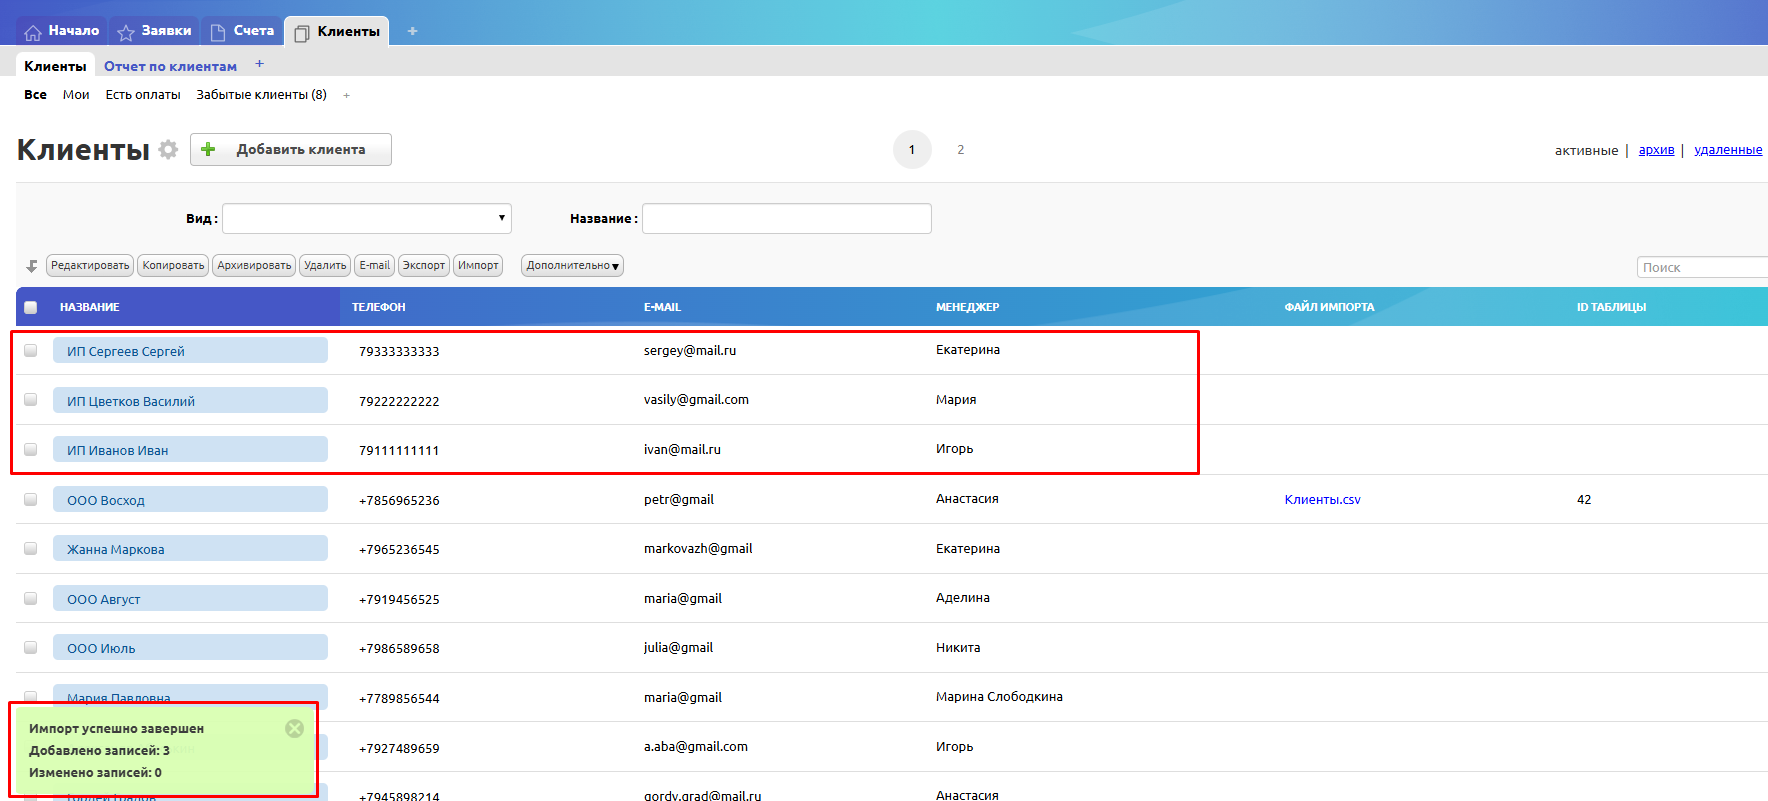Add new top tab with plus icon
Screen dimensions: 1768x801
click(x=412, y=32)
